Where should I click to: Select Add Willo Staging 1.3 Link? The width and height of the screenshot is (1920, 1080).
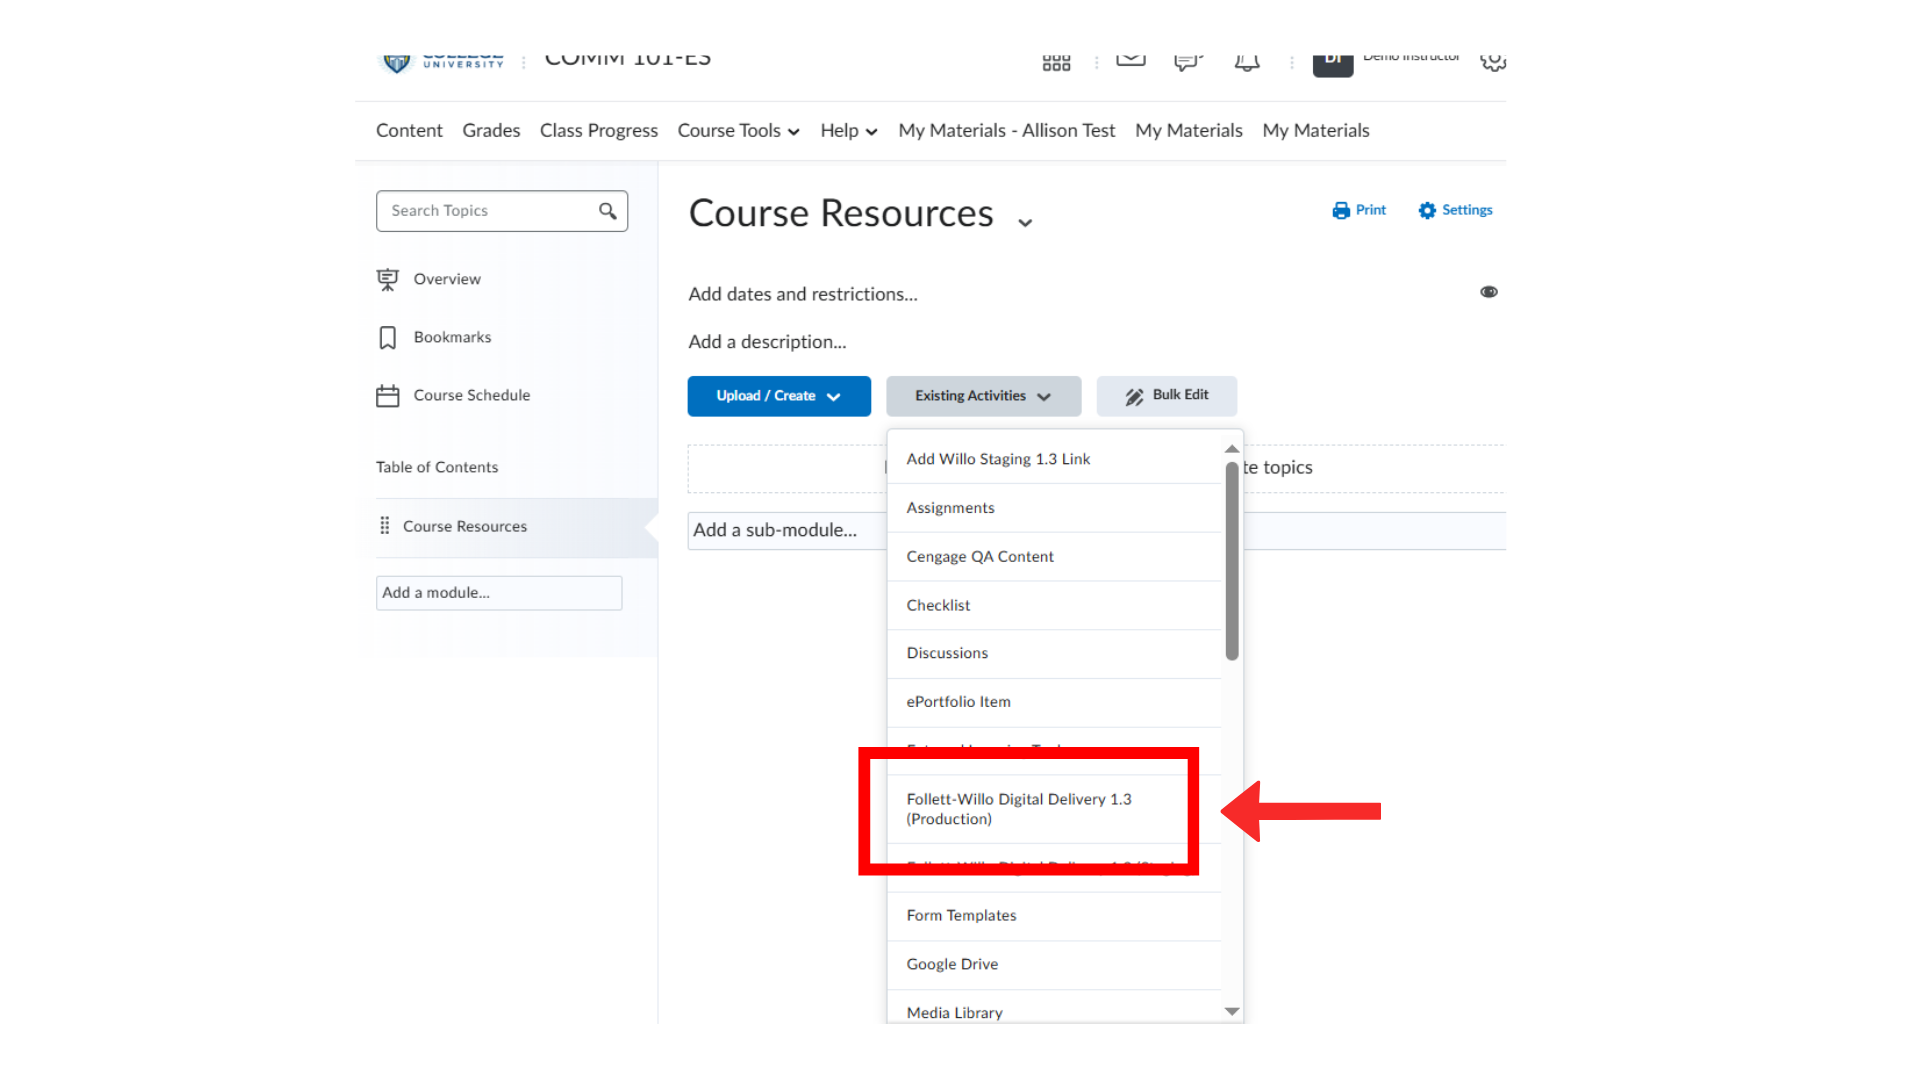(1054, 459)
